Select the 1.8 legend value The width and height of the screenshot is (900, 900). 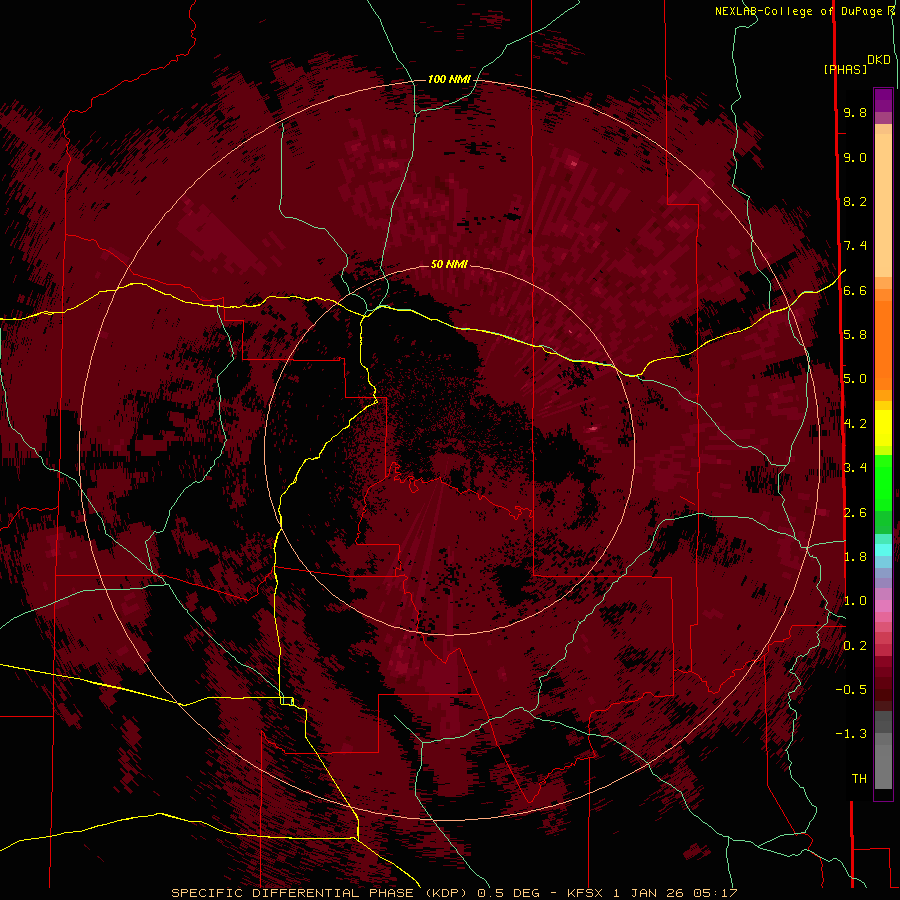[855, 557]
